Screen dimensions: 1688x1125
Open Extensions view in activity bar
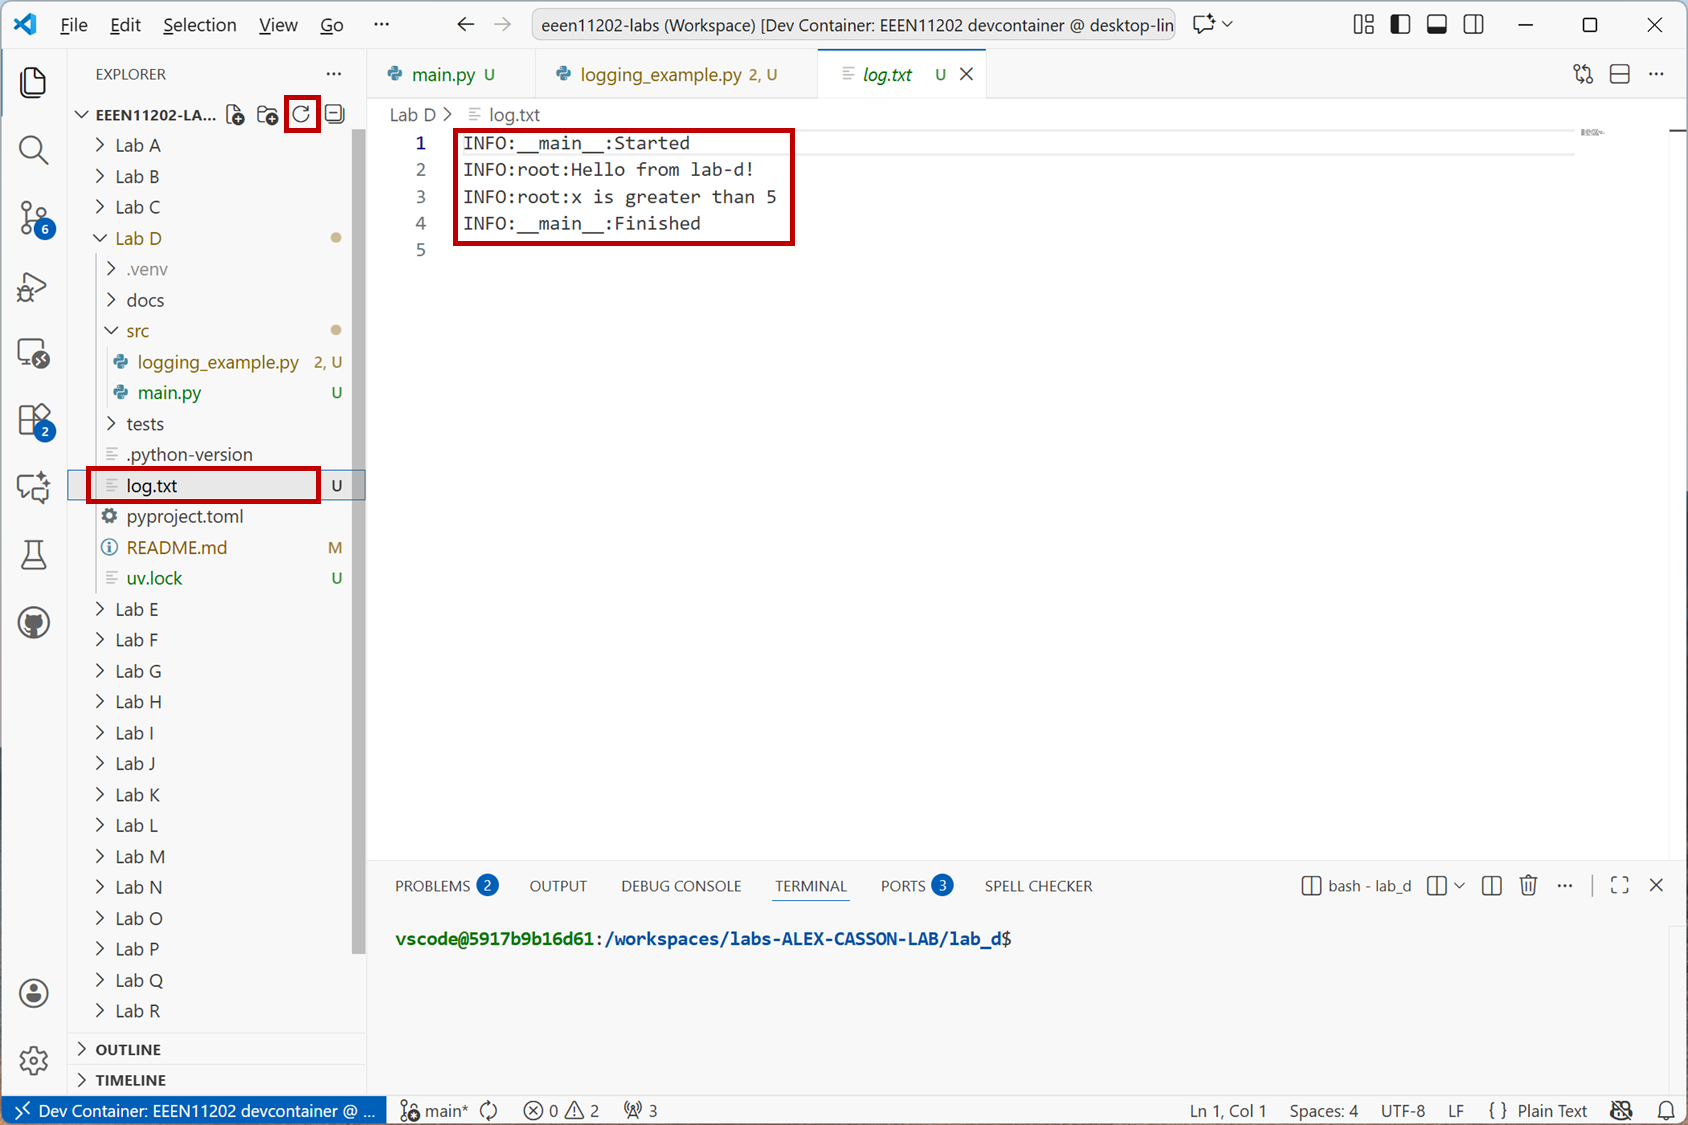pos(33,420)
